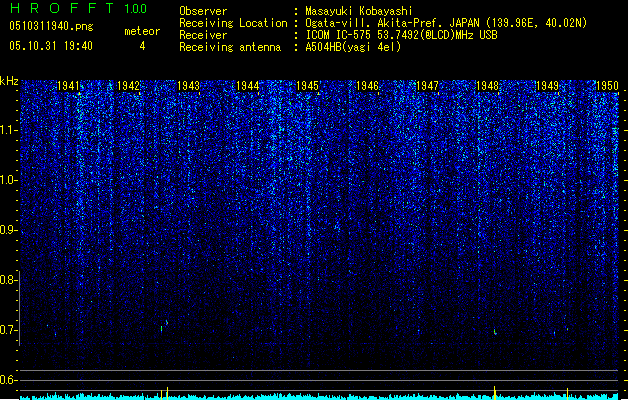Click the meteor count value 4

(x=142, y=46)
